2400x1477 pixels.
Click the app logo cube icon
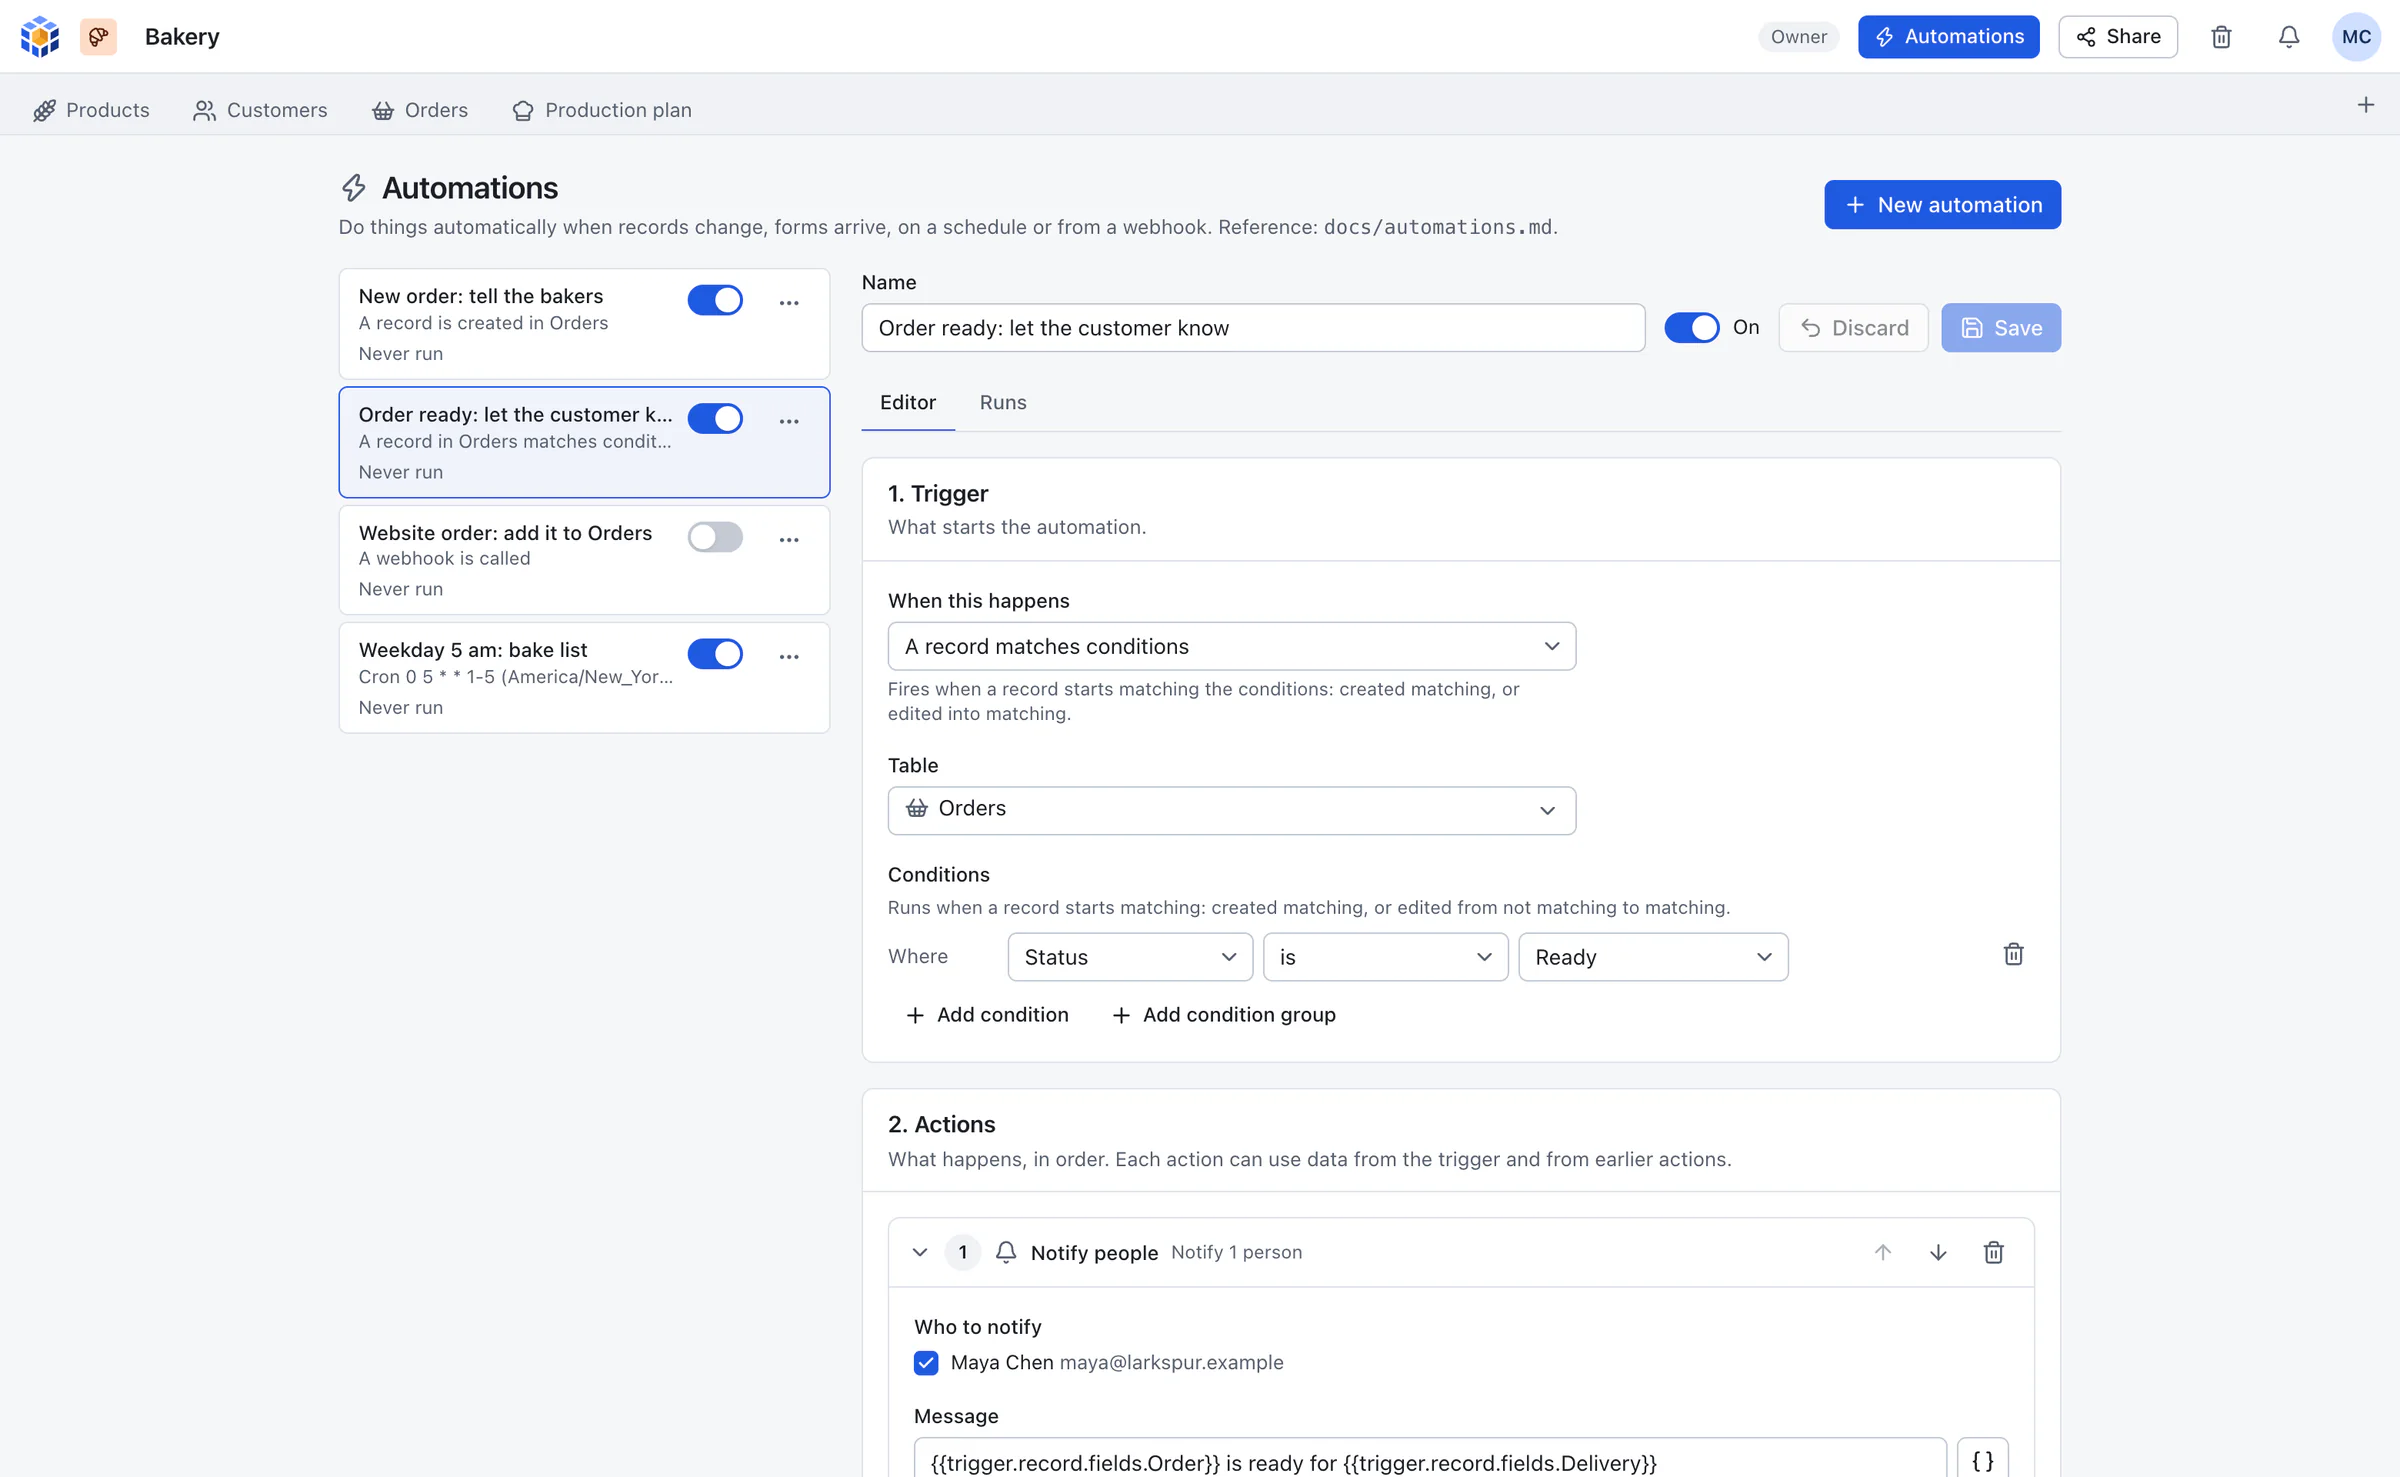40,36
